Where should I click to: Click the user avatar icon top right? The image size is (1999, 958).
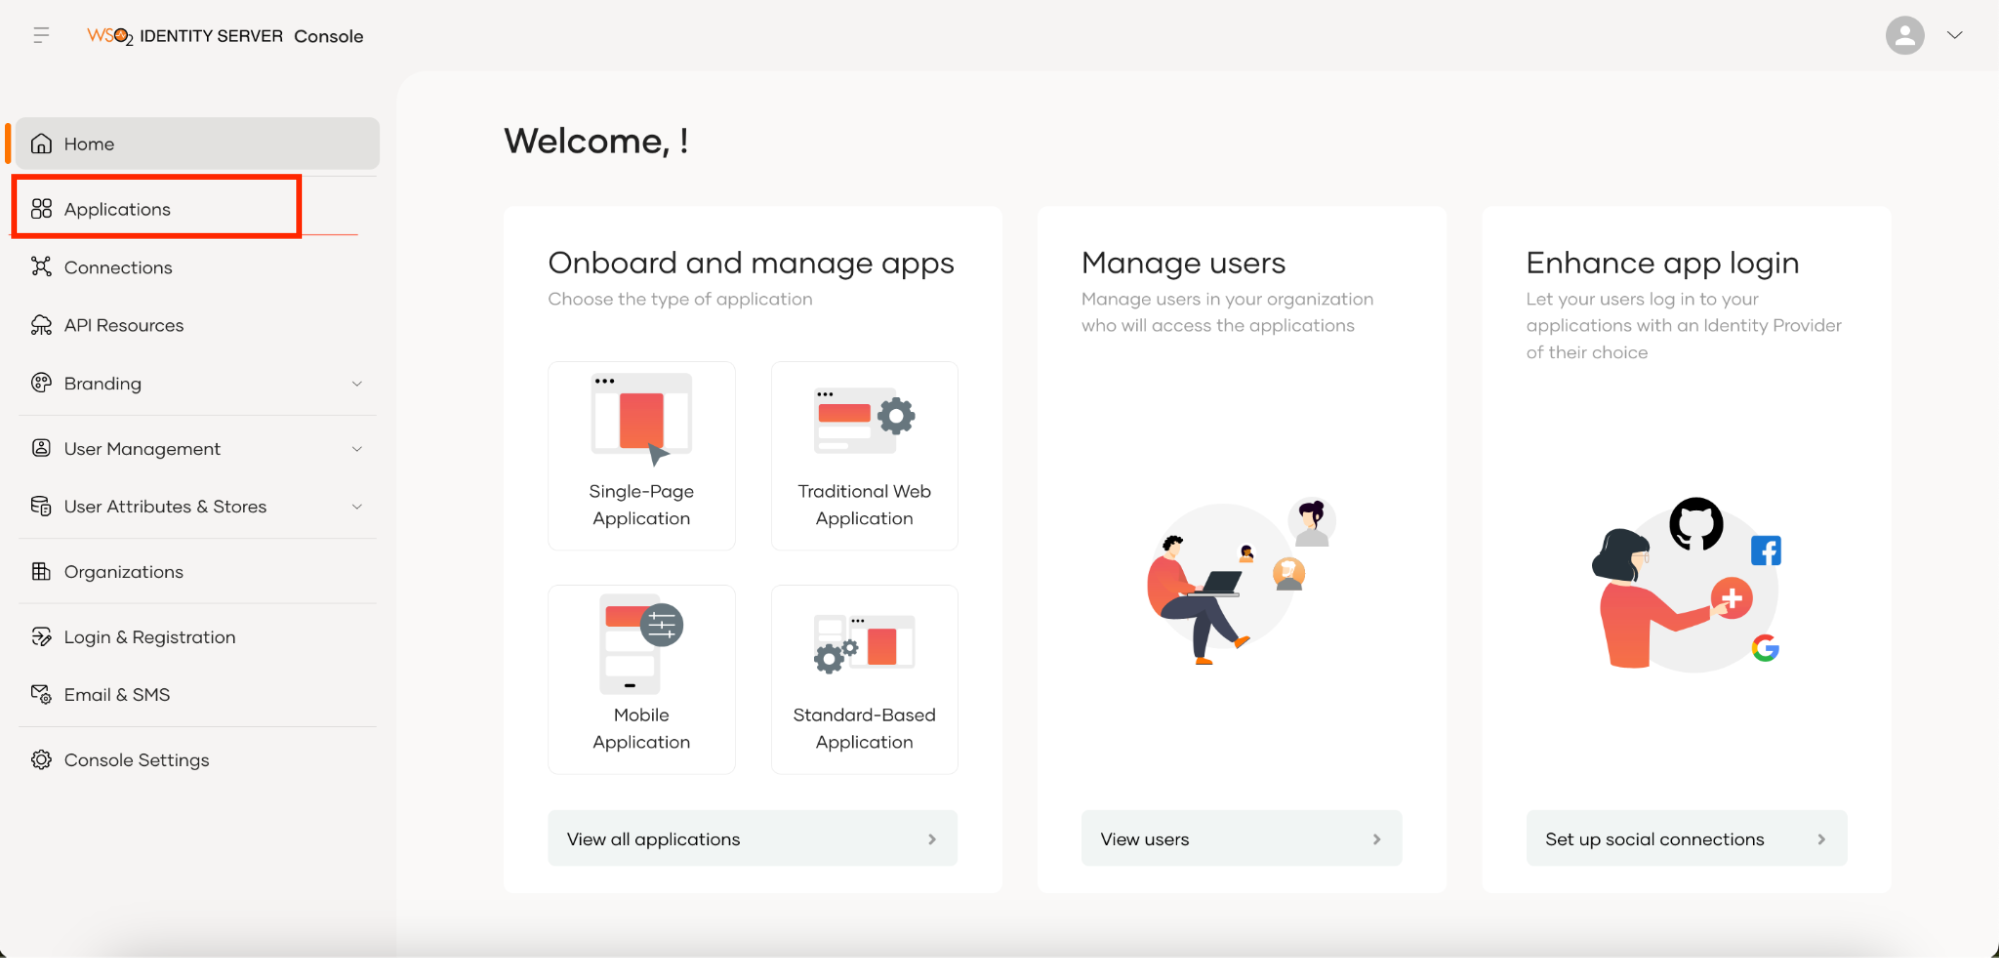[1905, 35]
